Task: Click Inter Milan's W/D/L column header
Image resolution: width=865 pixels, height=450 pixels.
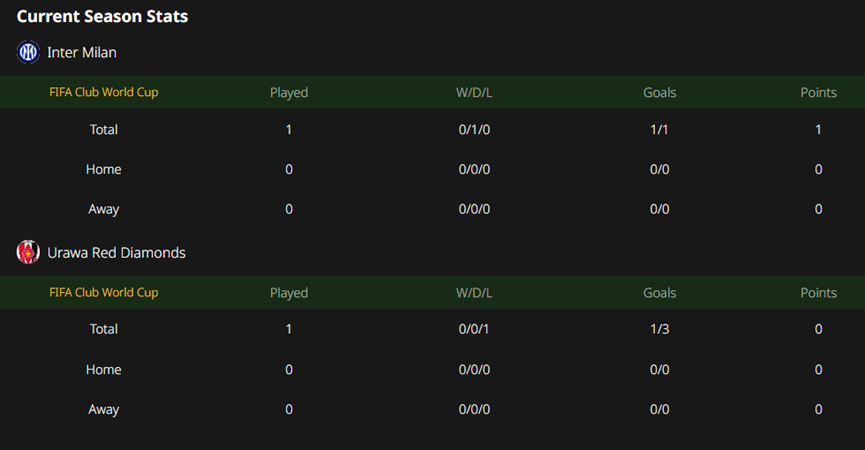Action: 474,93
